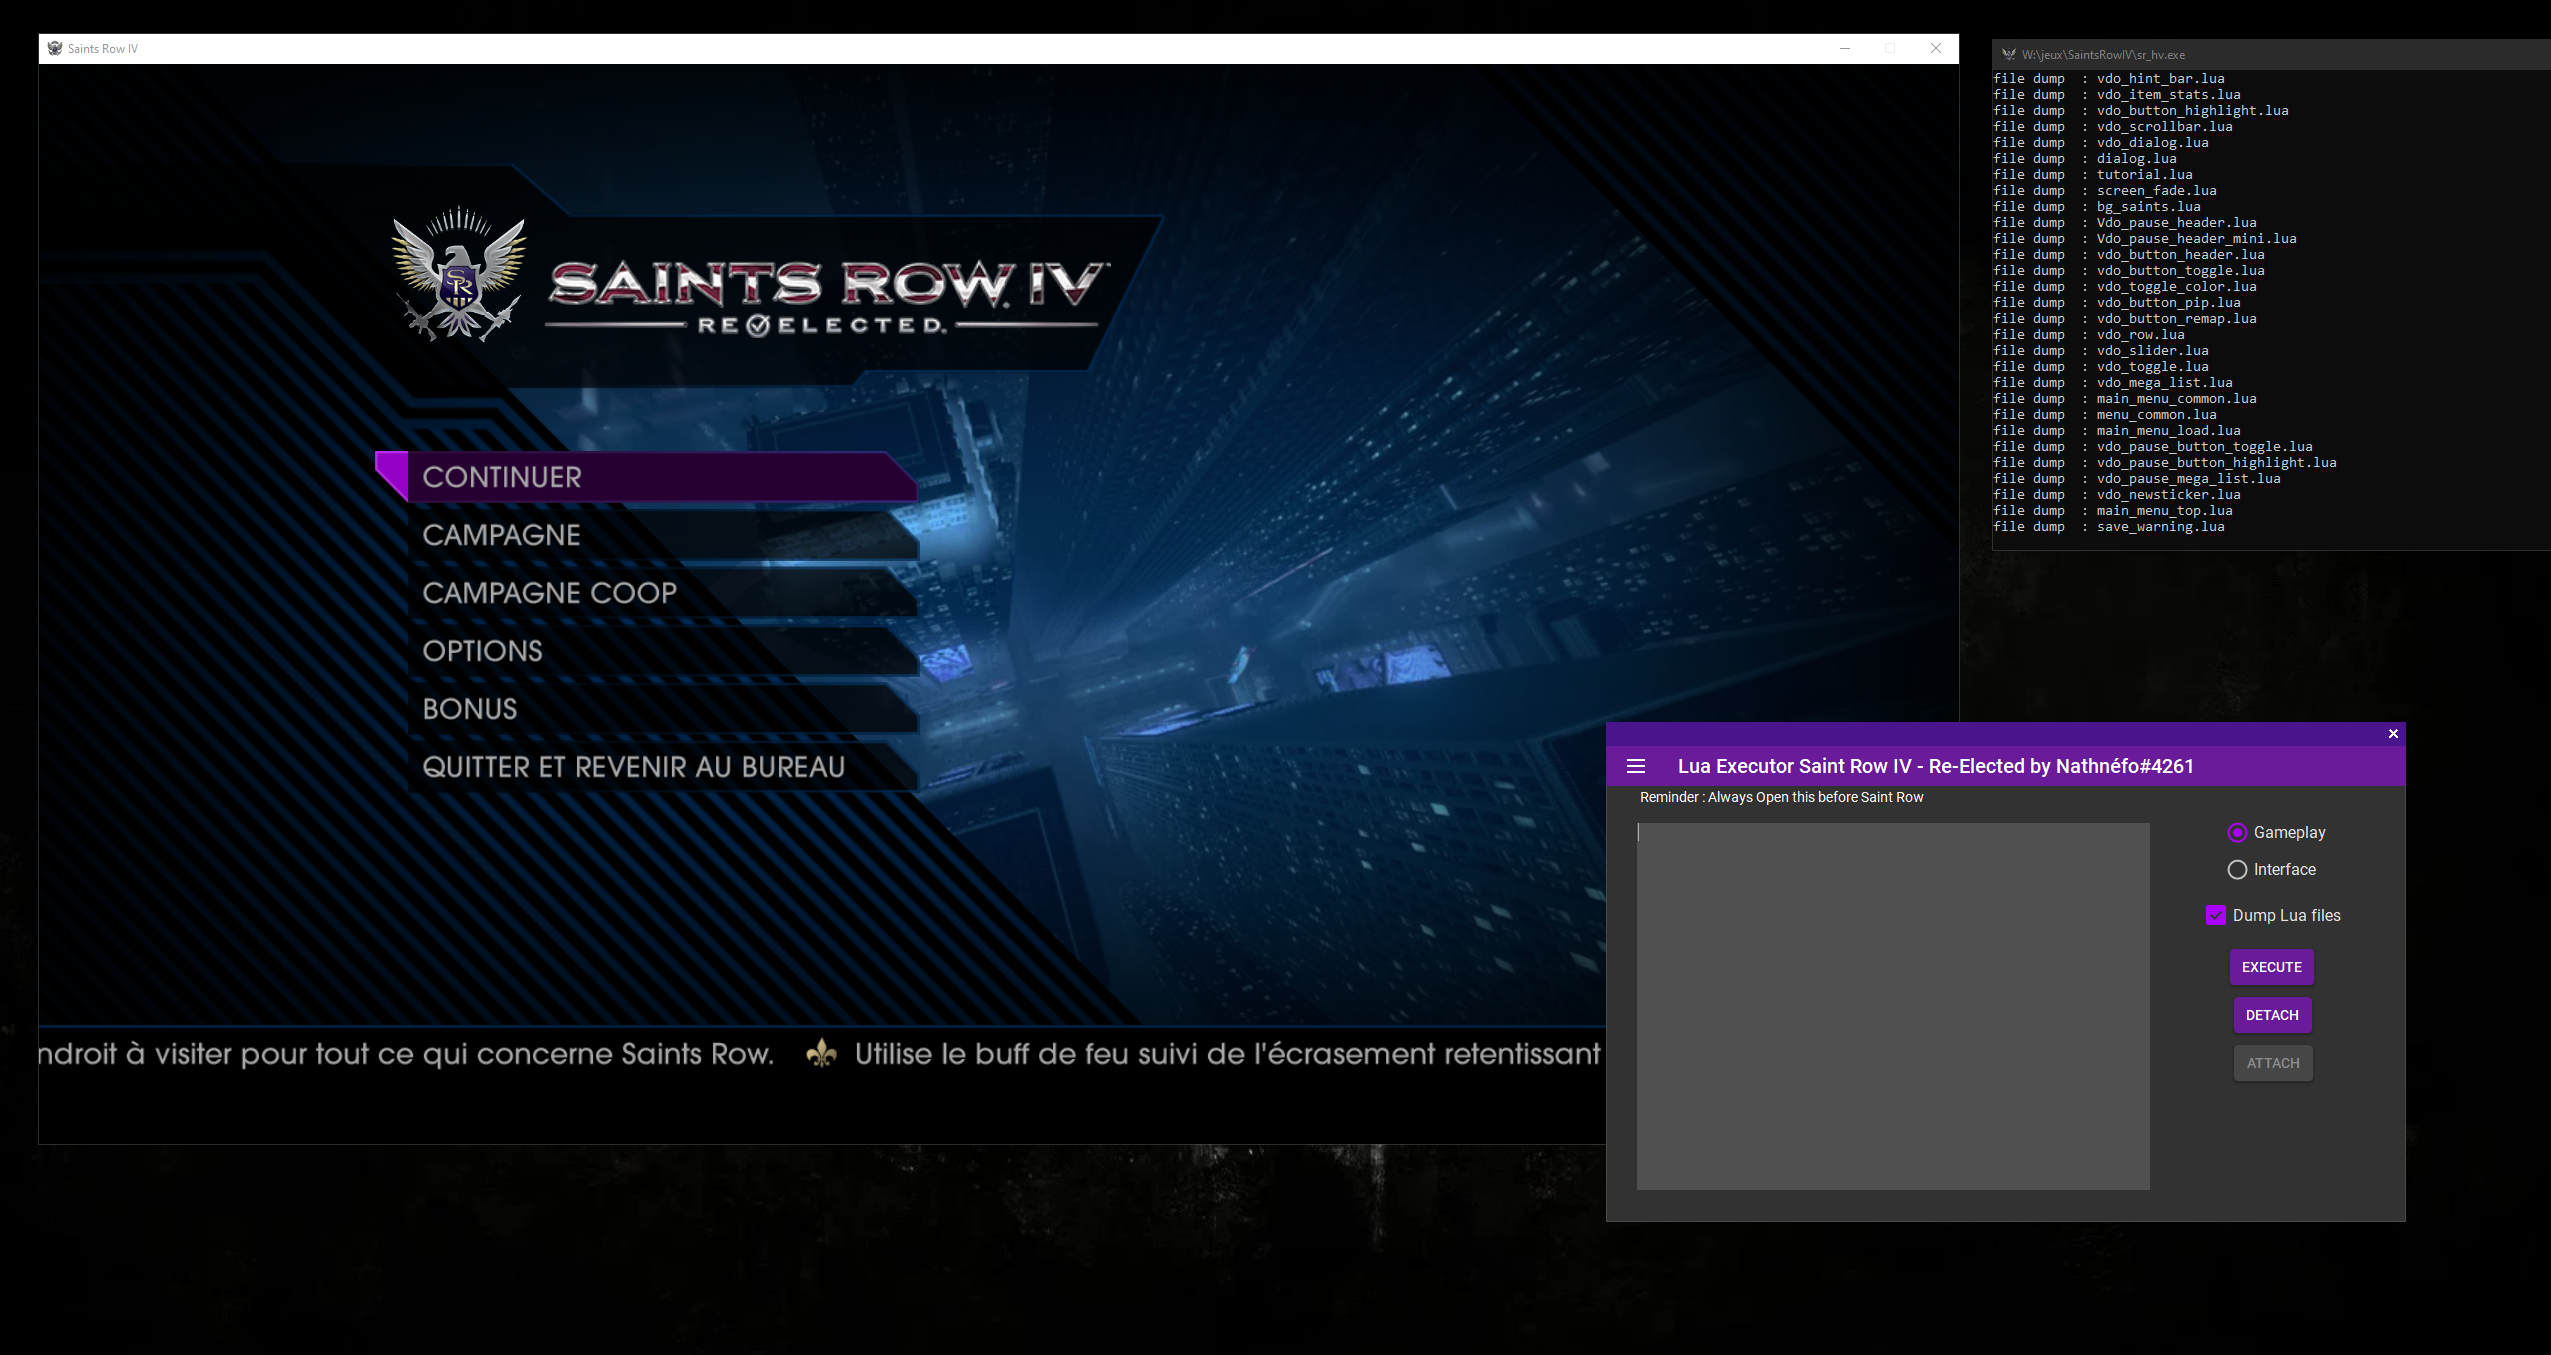This screenshot has height=1355, width=2551.
Task: Select the Gameplay radio button
Action: (x=2237, y=833)
